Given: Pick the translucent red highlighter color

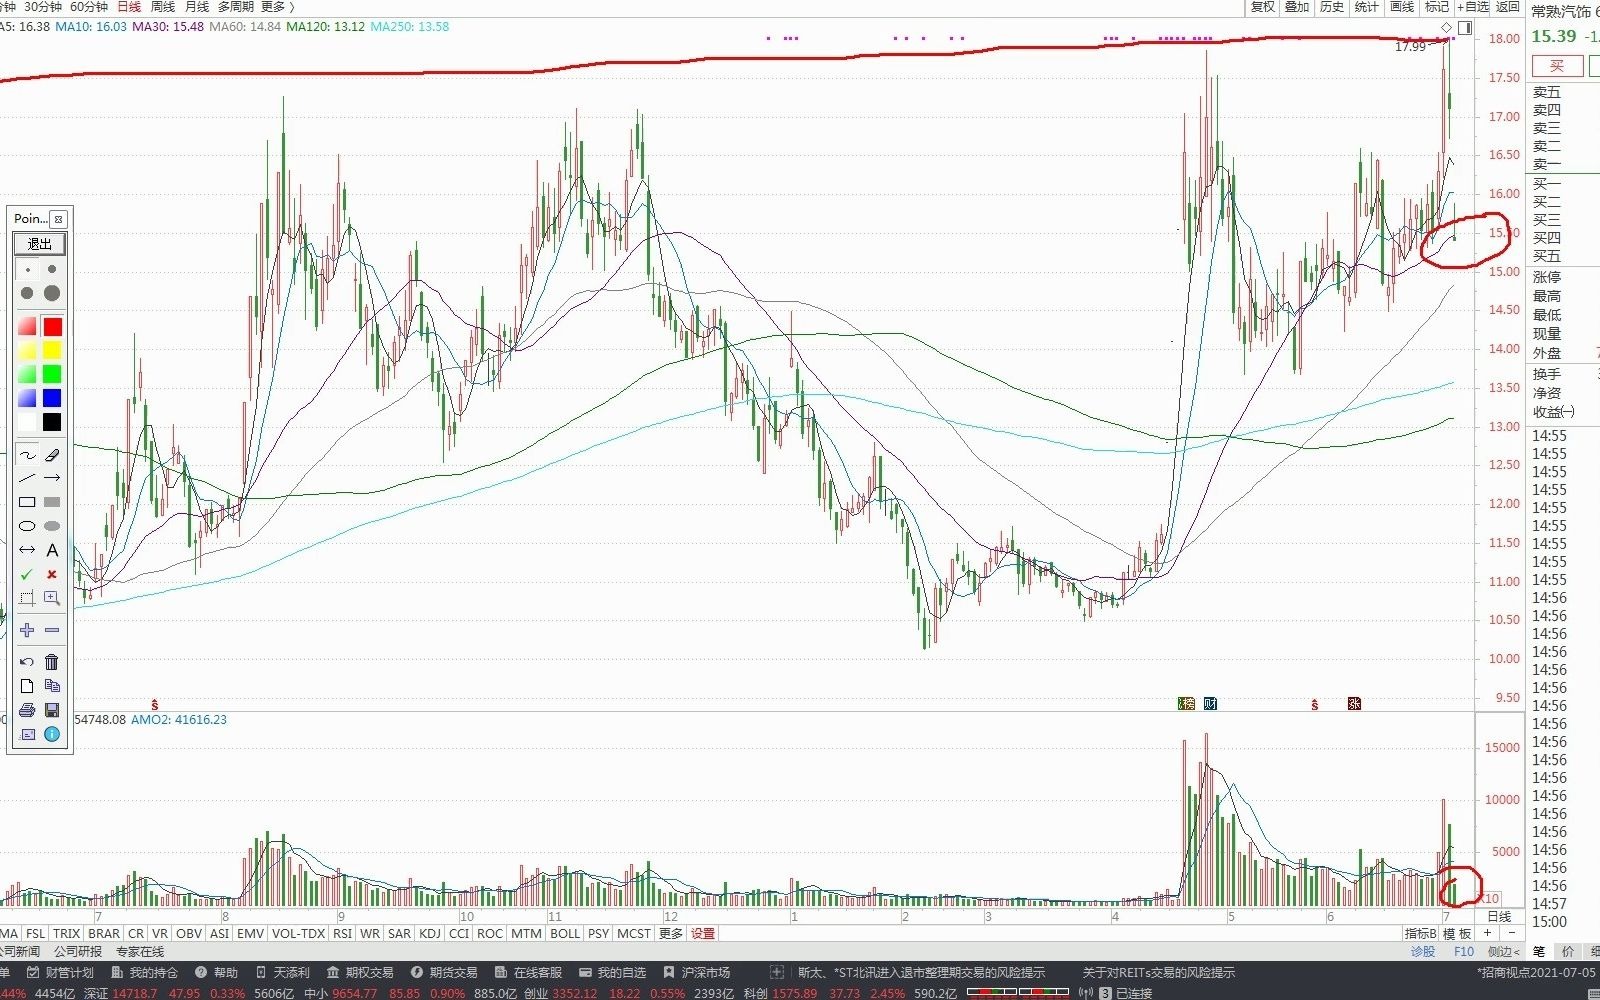Looking at the screenshot, I should point(27,326).
